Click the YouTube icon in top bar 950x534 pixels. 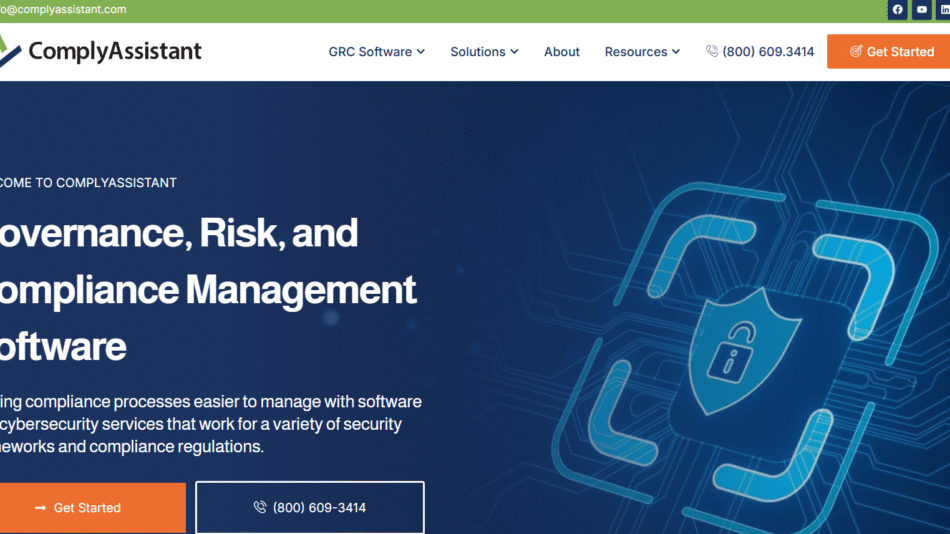click(x=922, y=10)
